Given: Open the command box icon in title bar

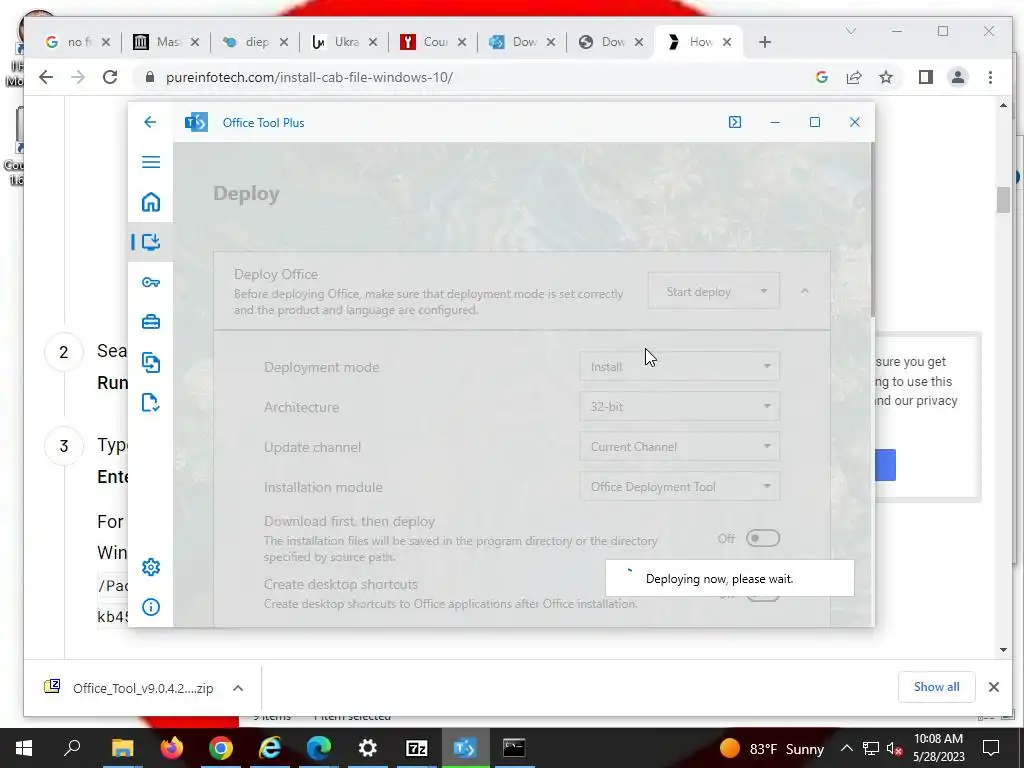Looking at the screenshot, I should click(735, 122).
